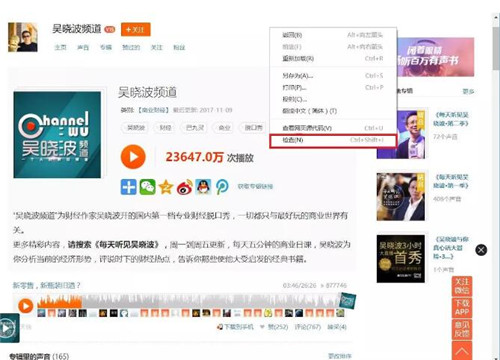This screenshot has width=500, height=360.
Task: Open the first-season album cover in the sidebar
Action: (x=401, y=197)
